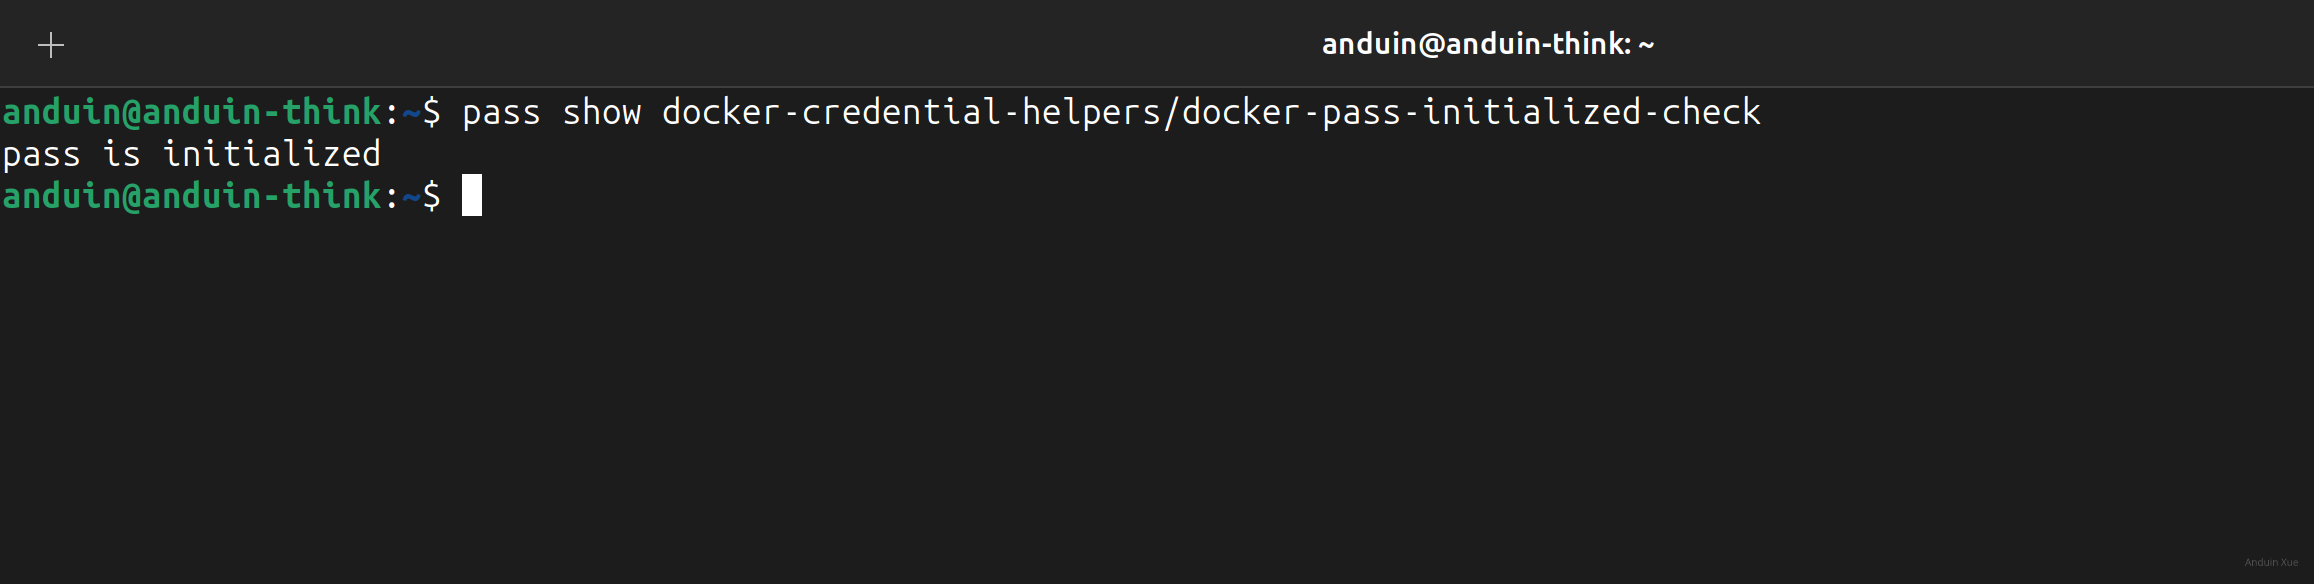Click the word "is" in the output line

[121, 154]
